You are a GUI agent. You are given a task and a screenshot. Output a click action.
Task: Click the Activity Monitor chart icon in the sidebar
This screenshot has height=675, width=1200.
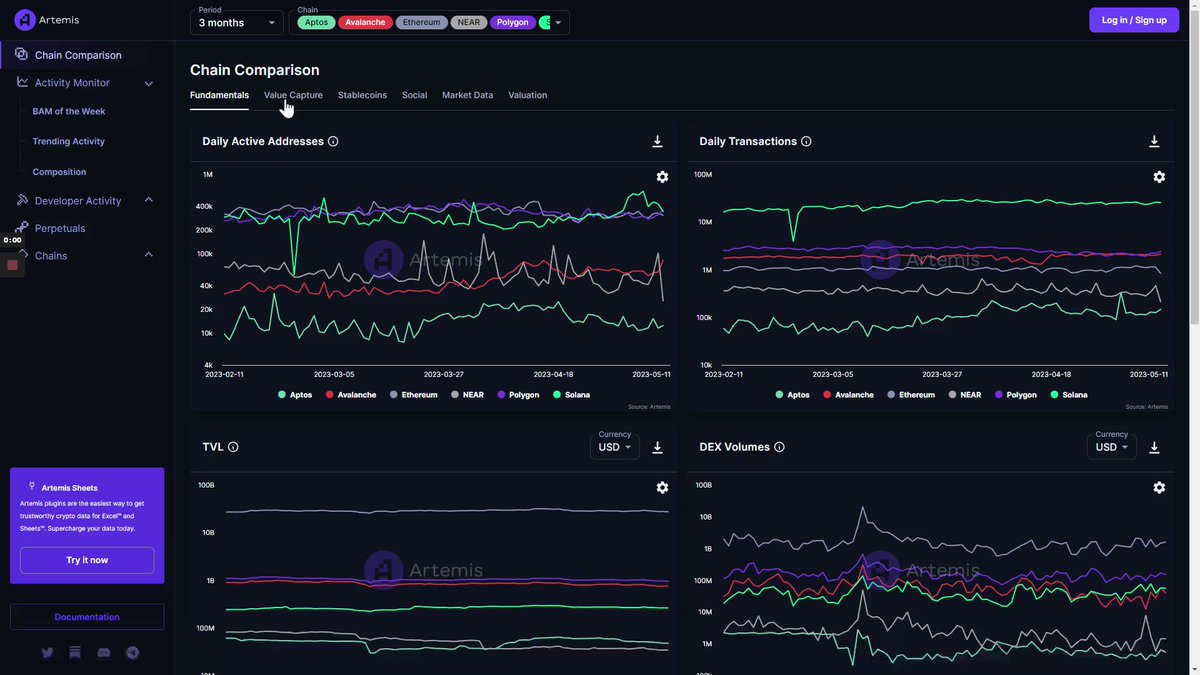(22, 82)
